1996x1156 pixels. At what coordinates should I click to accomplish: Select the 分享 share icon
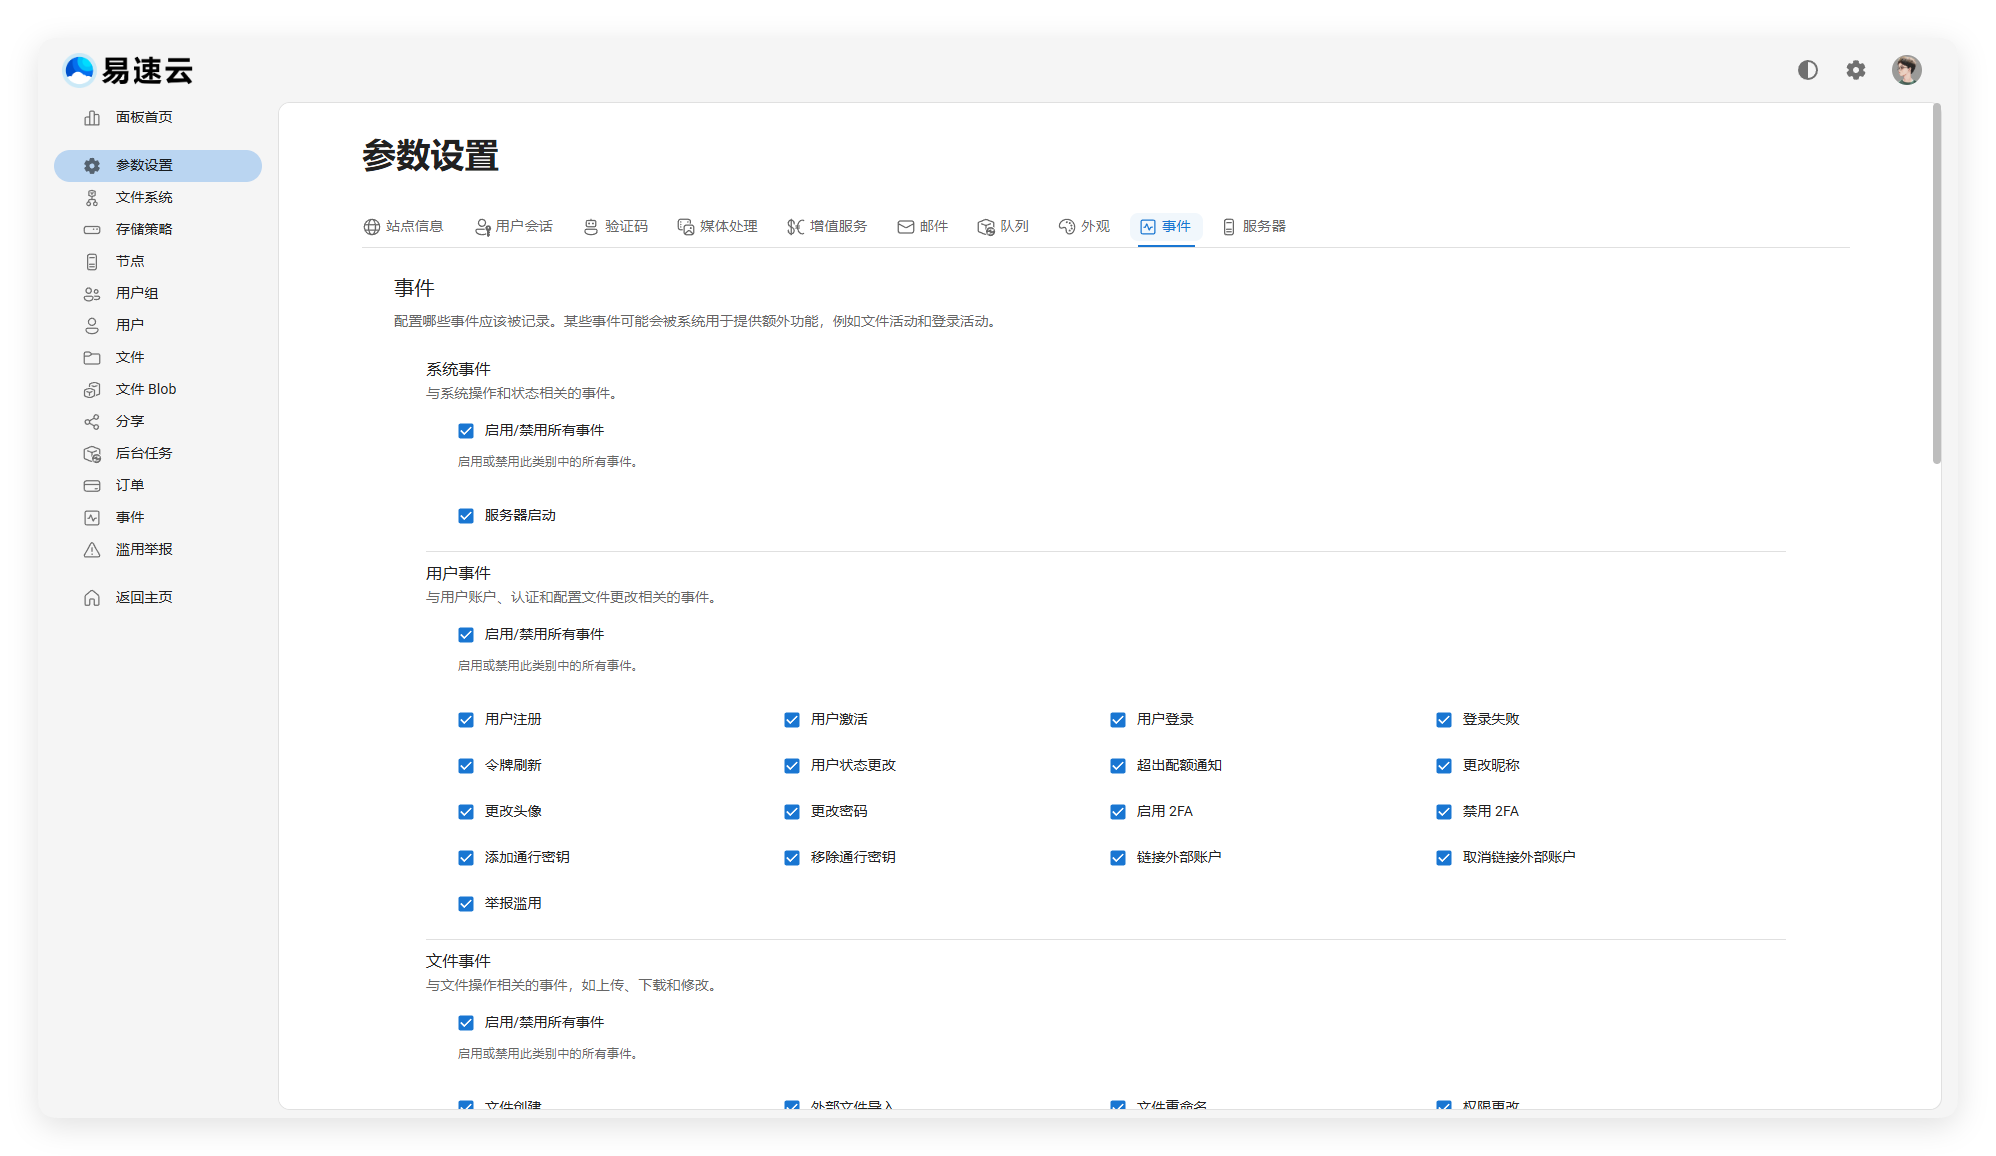point(92,422)
